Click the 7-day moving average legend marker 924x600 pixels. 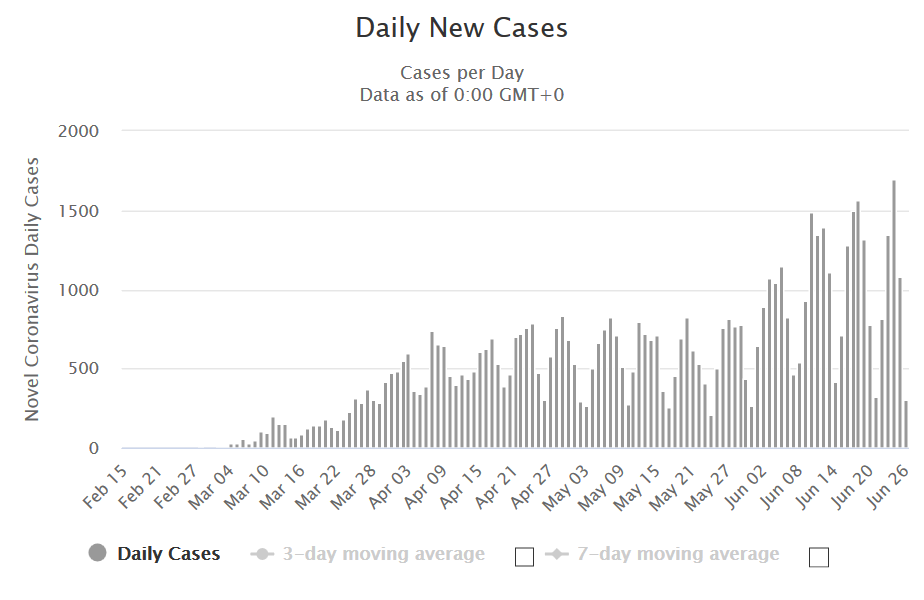557,554
